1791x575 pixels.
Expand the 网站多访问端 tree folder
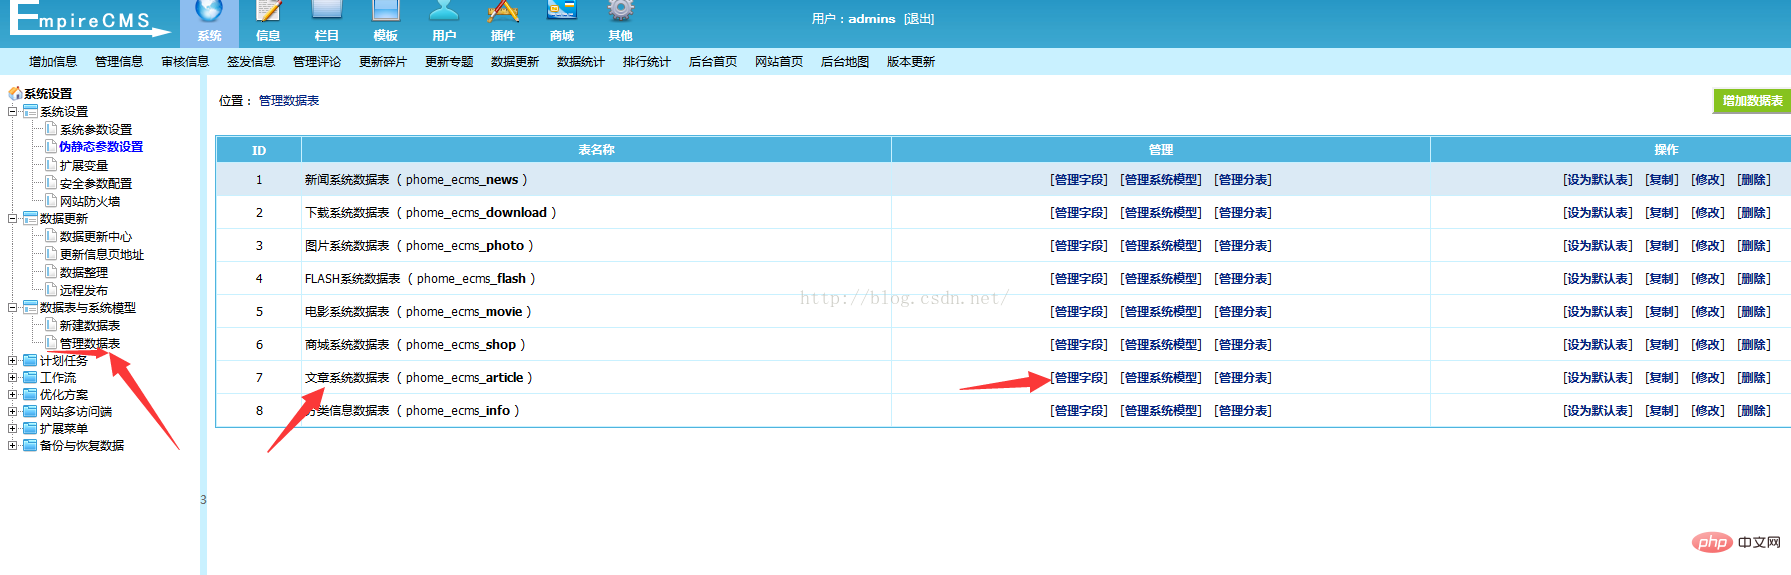pyautogui.click(x=12, y=411)
